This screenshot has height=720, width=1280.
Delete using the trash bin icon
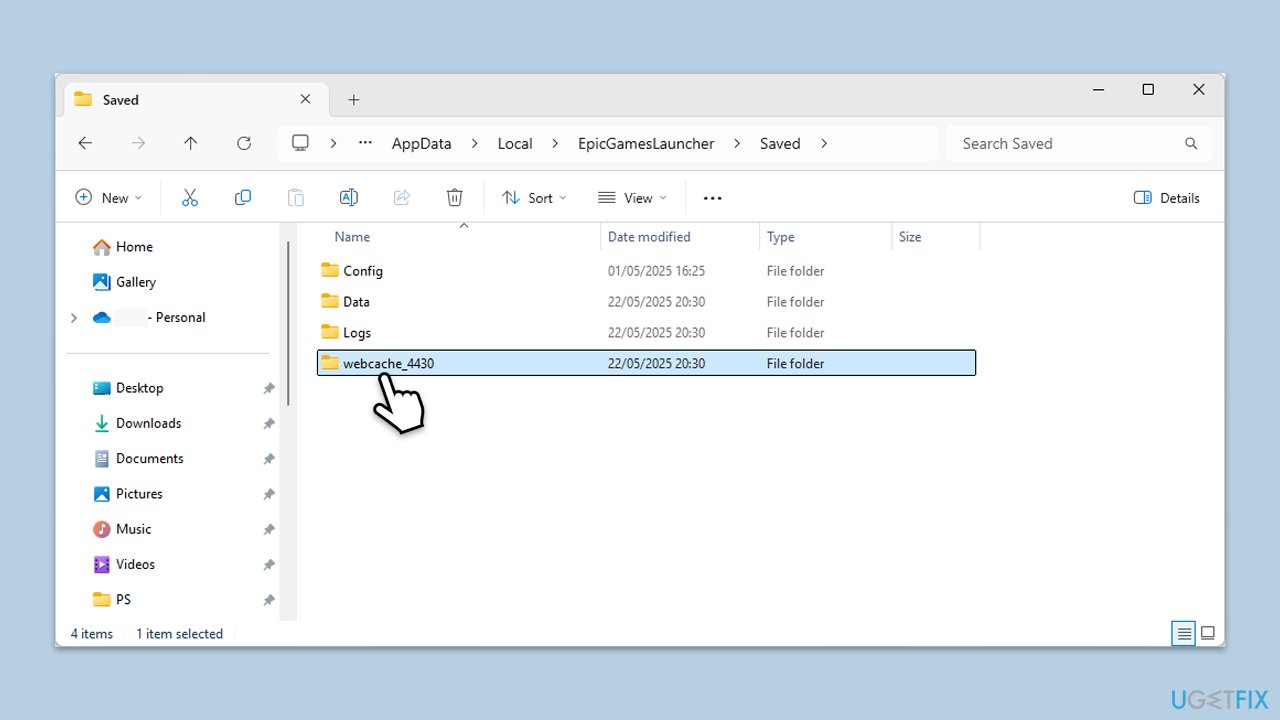point(454,198)
